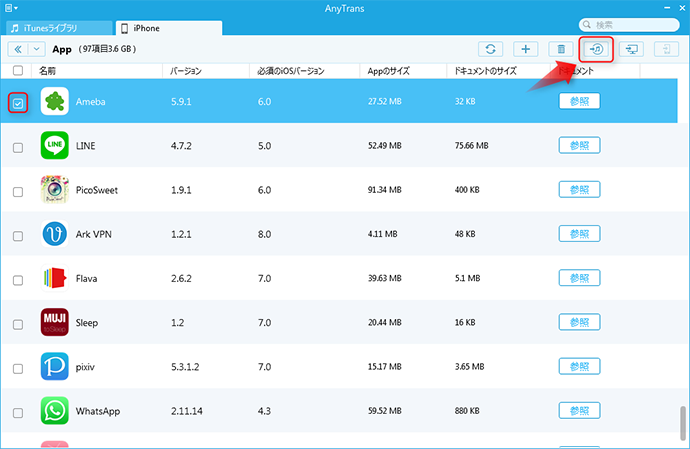Check the Flava checkbox

coord(18,280)
